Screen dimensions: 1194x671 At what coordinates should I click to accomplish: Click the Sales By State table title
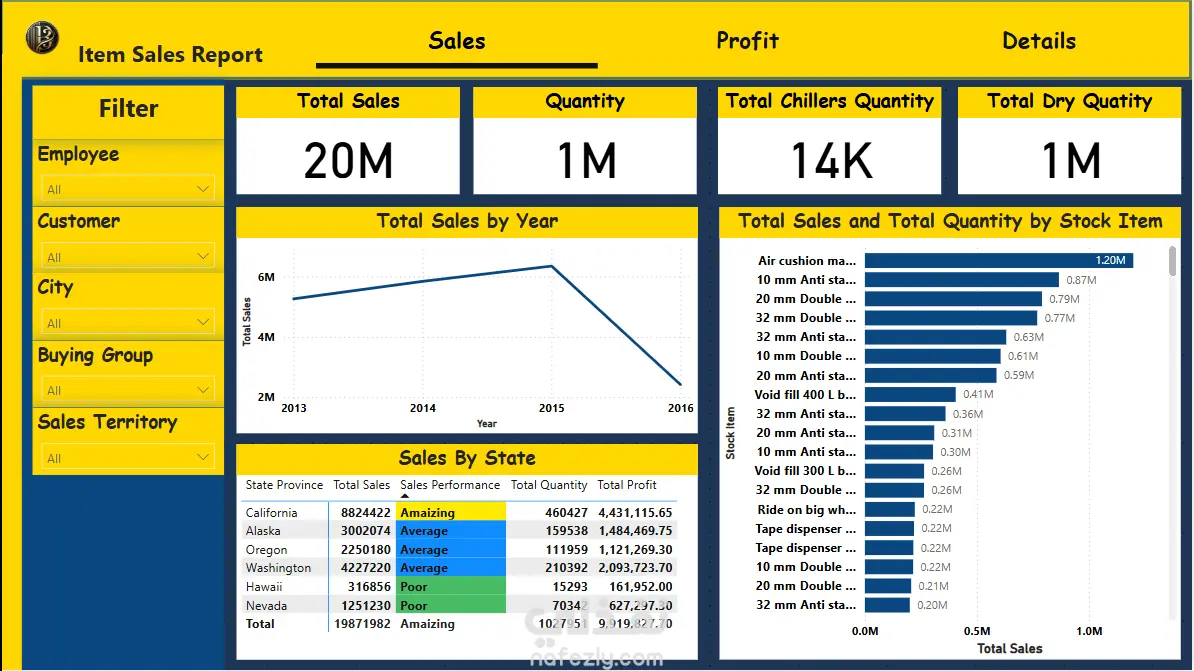coord(467,458)
